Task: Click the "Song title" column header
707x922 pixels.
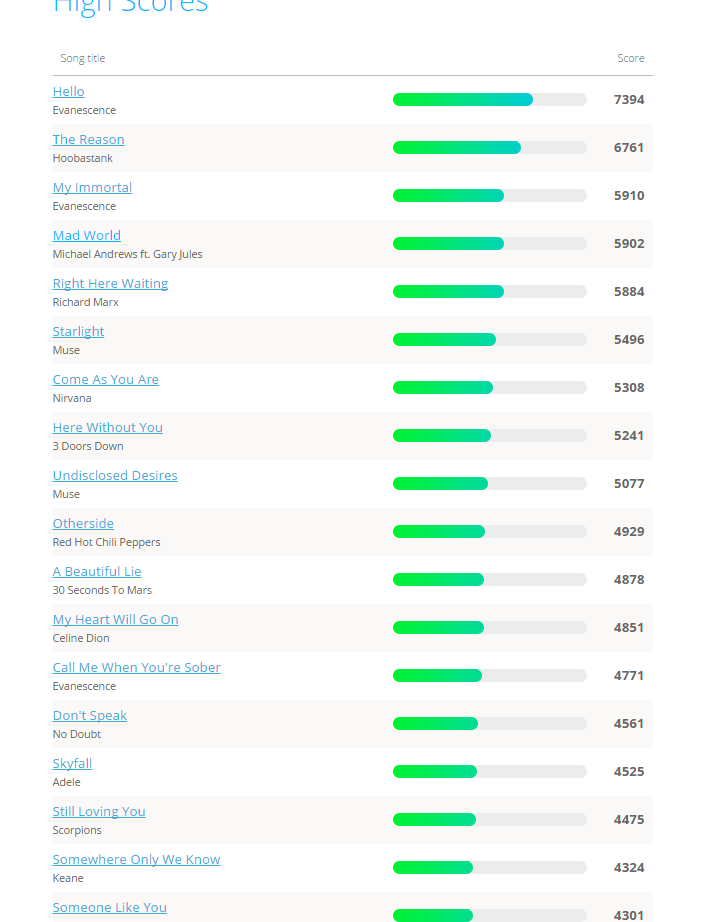Action: pos(83,59)
